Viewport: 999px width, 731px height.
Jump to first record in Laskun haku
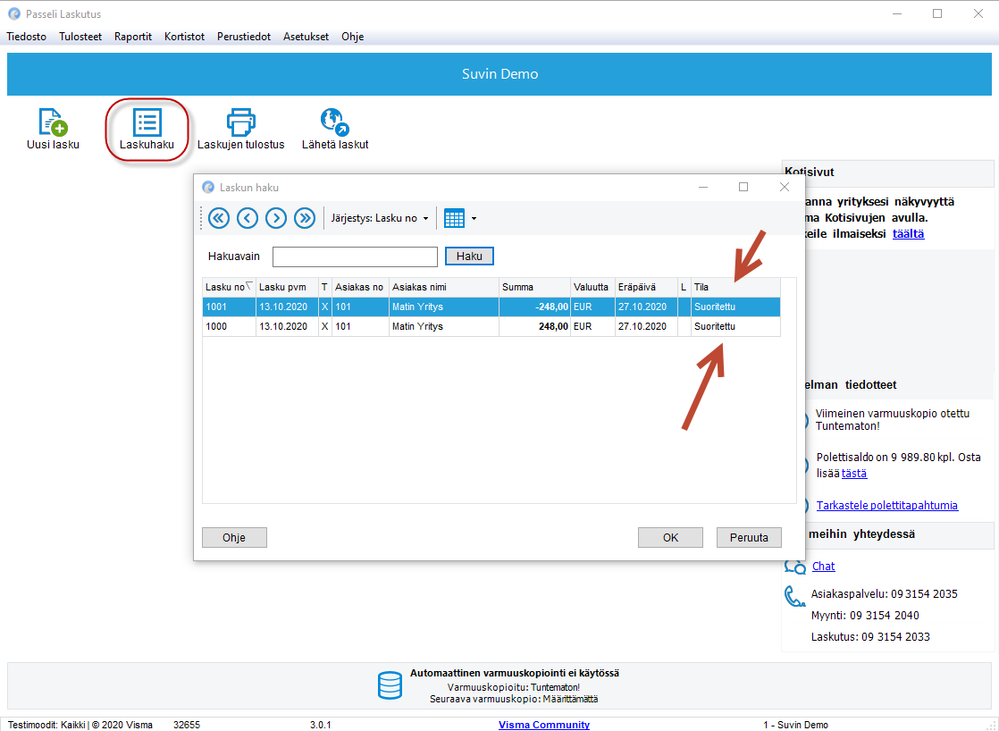coord(219,218)
